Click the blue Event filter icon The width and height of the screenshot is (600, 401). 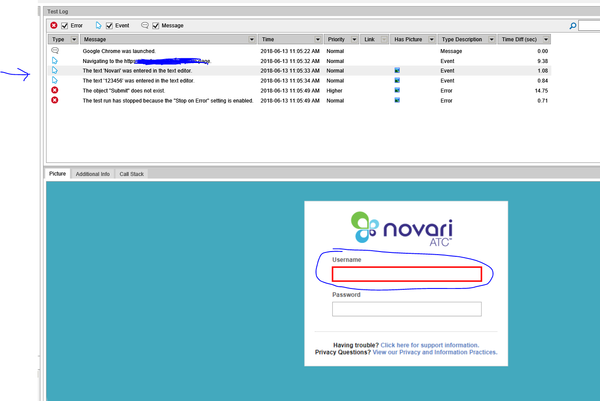click(98, 25)
